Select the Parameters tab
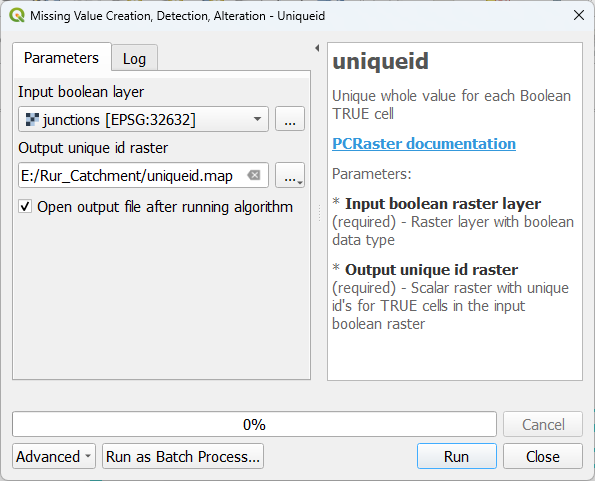The image size is (595, 481). tap(61, 57)
